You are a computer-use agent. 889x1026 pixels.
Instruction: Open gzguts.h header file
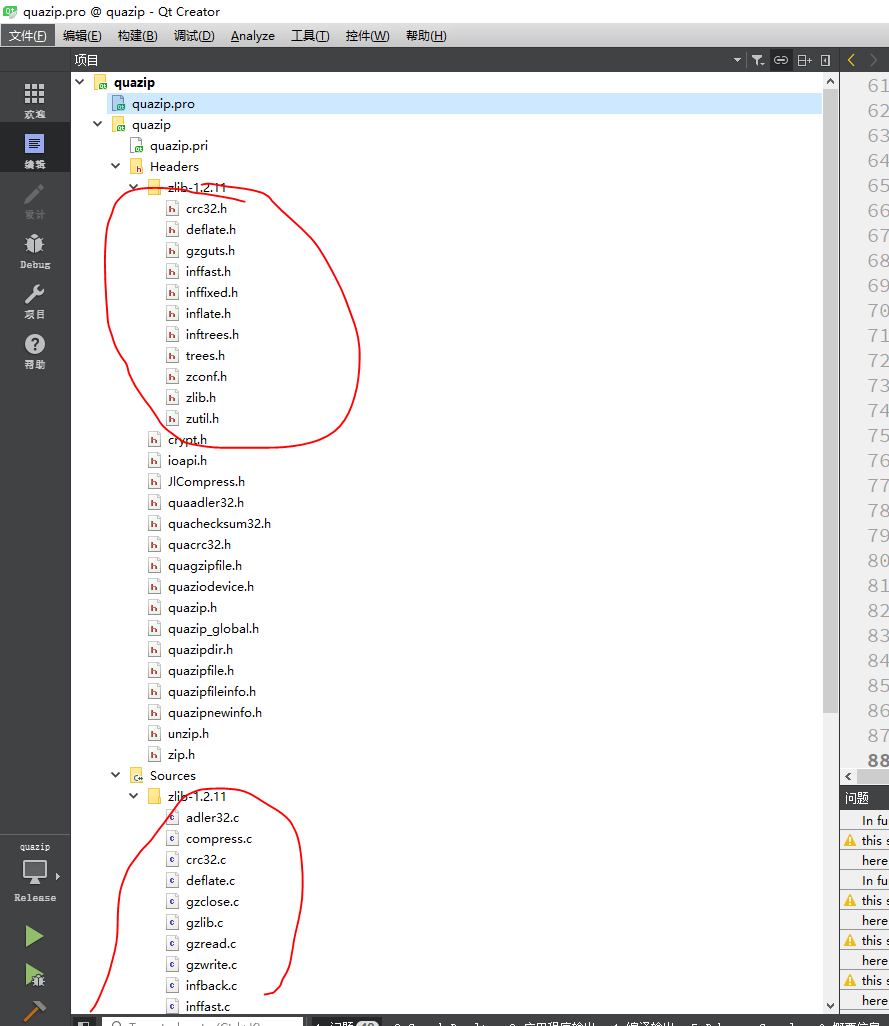coord(210,250)
